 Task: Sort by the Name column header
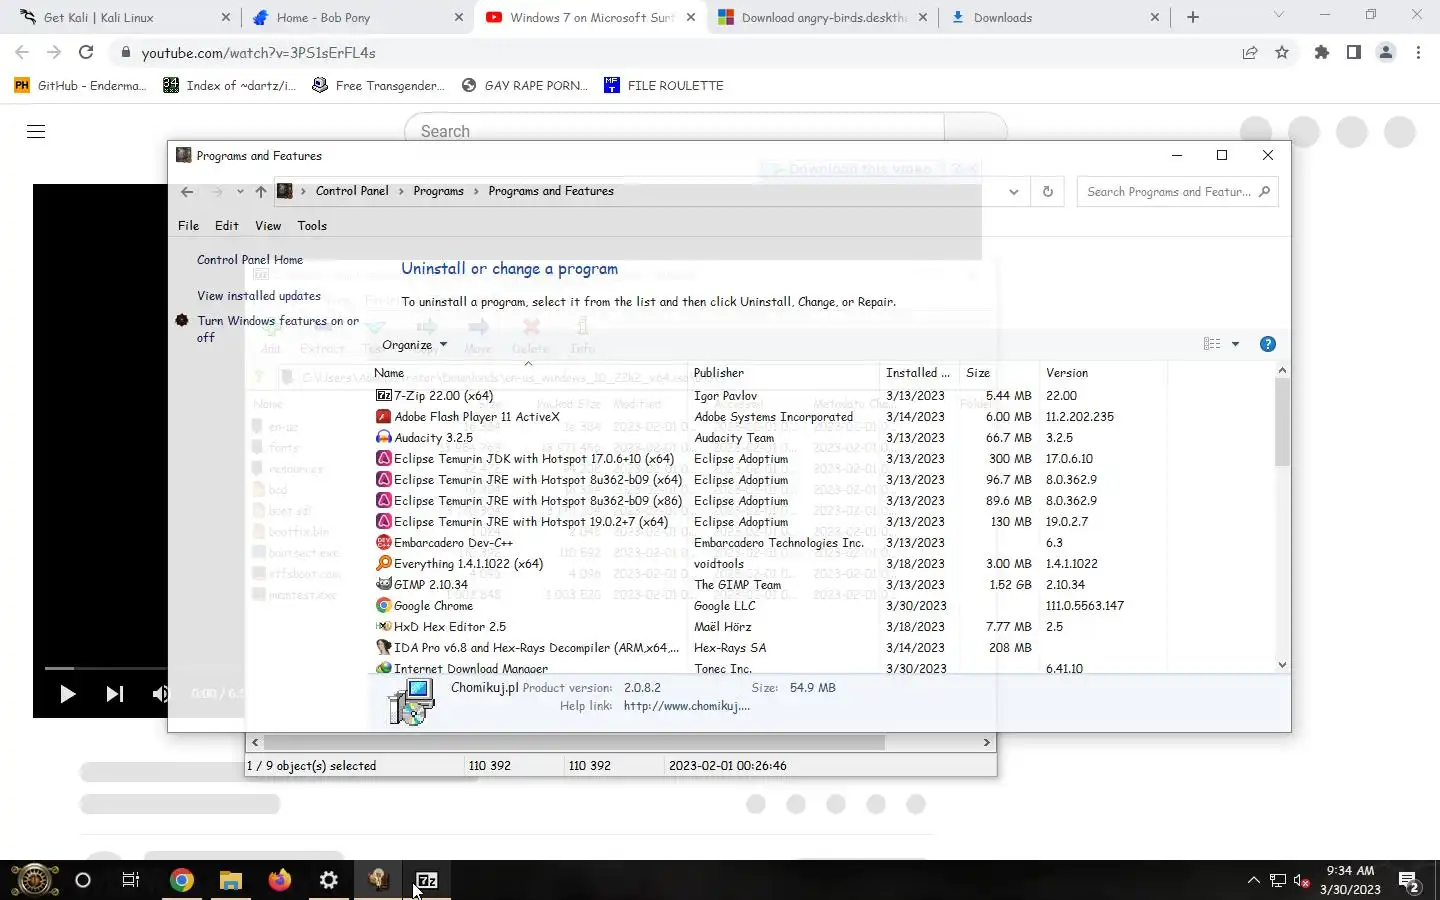point(530,373)
